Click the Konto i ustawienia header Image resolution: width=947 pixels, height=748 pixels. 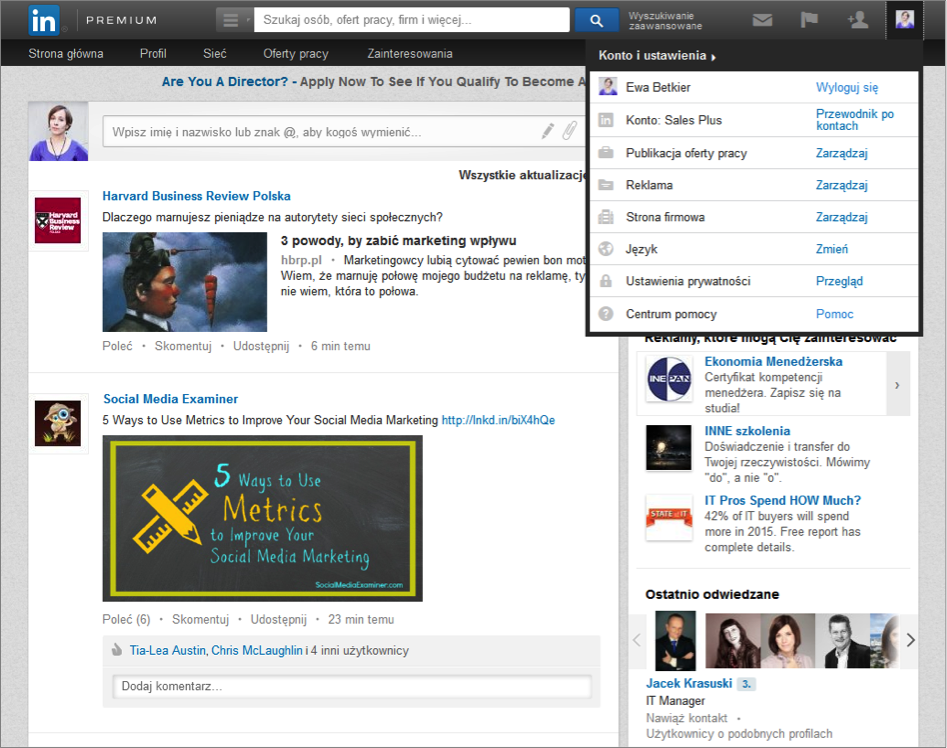[x=657, y=56]
